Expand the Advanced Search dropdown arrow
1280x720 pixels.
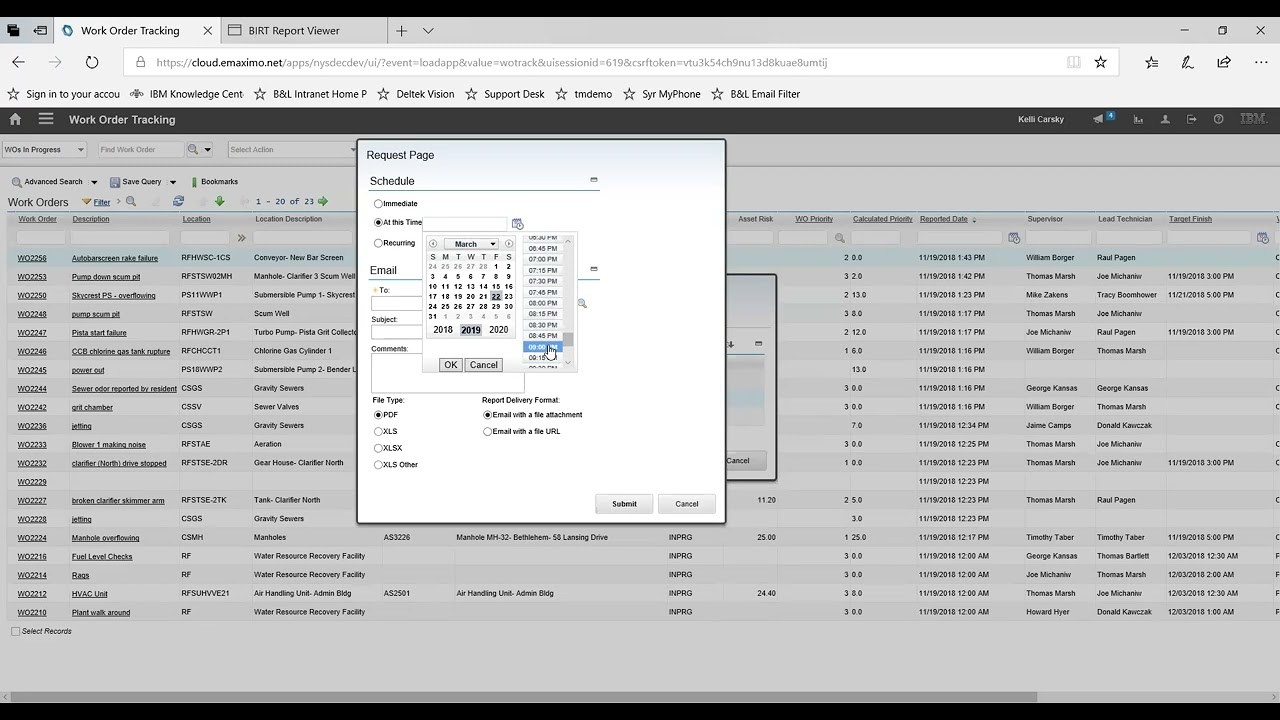point(94,182)
